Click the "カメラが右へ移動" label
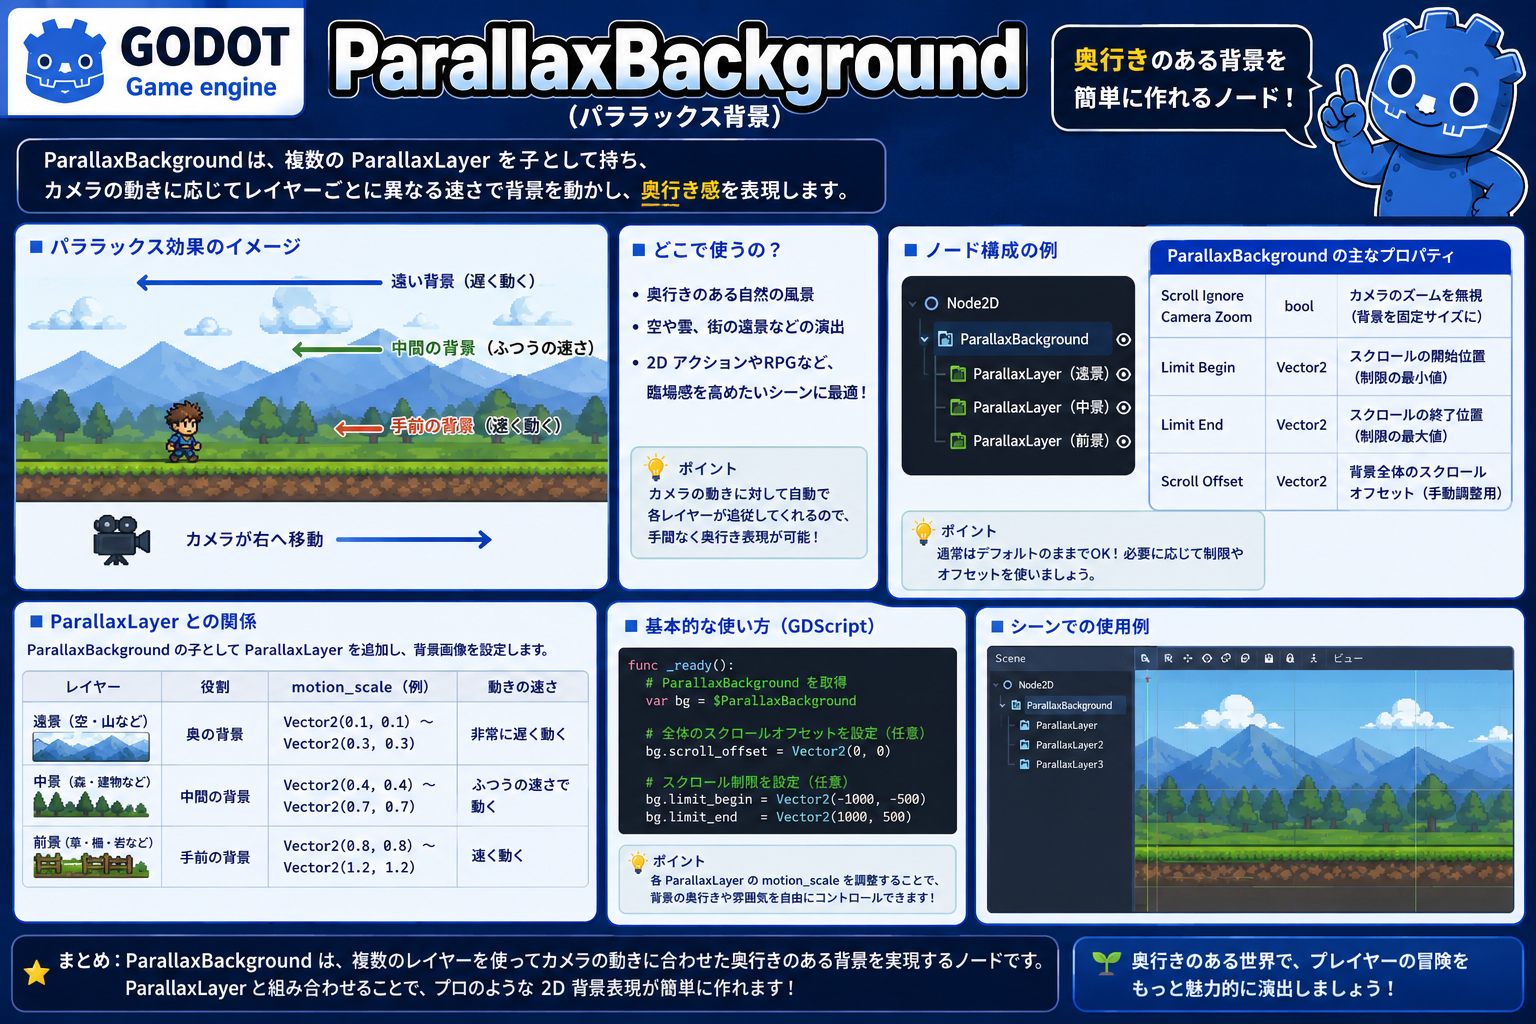 coord(254,540)
